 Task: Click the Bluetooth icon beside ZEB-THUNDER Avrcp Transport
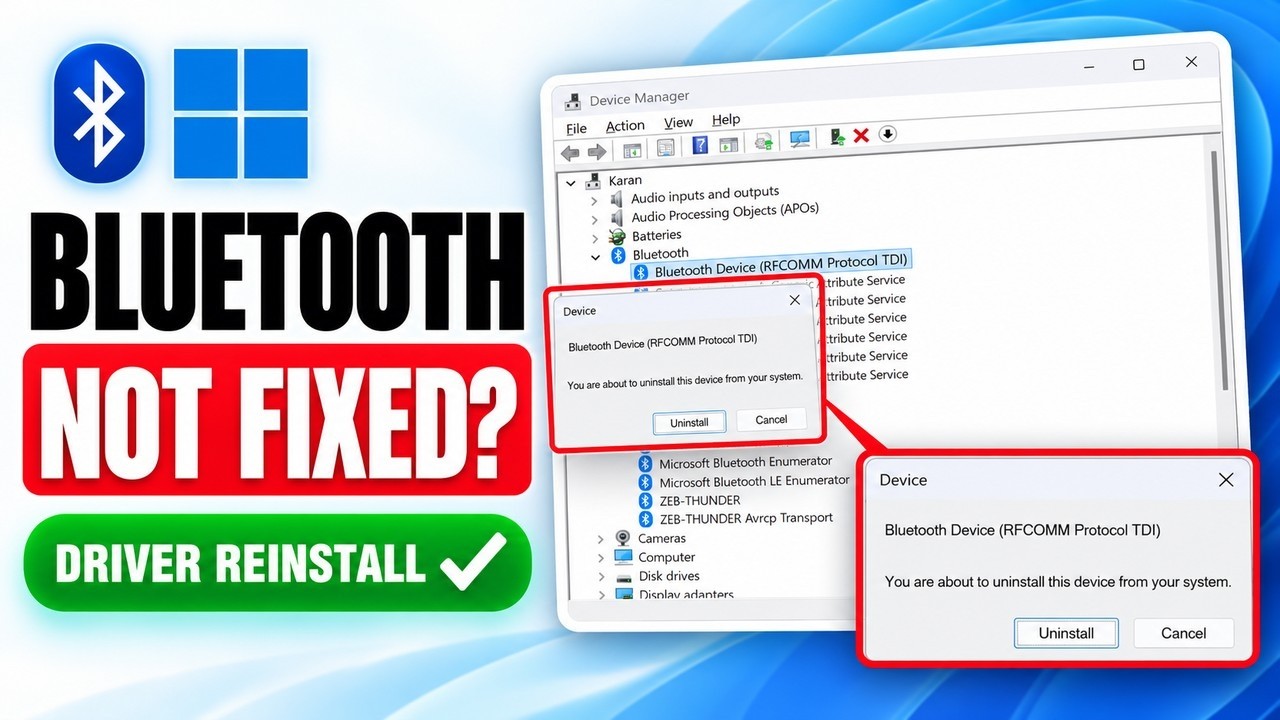[647, 519]
